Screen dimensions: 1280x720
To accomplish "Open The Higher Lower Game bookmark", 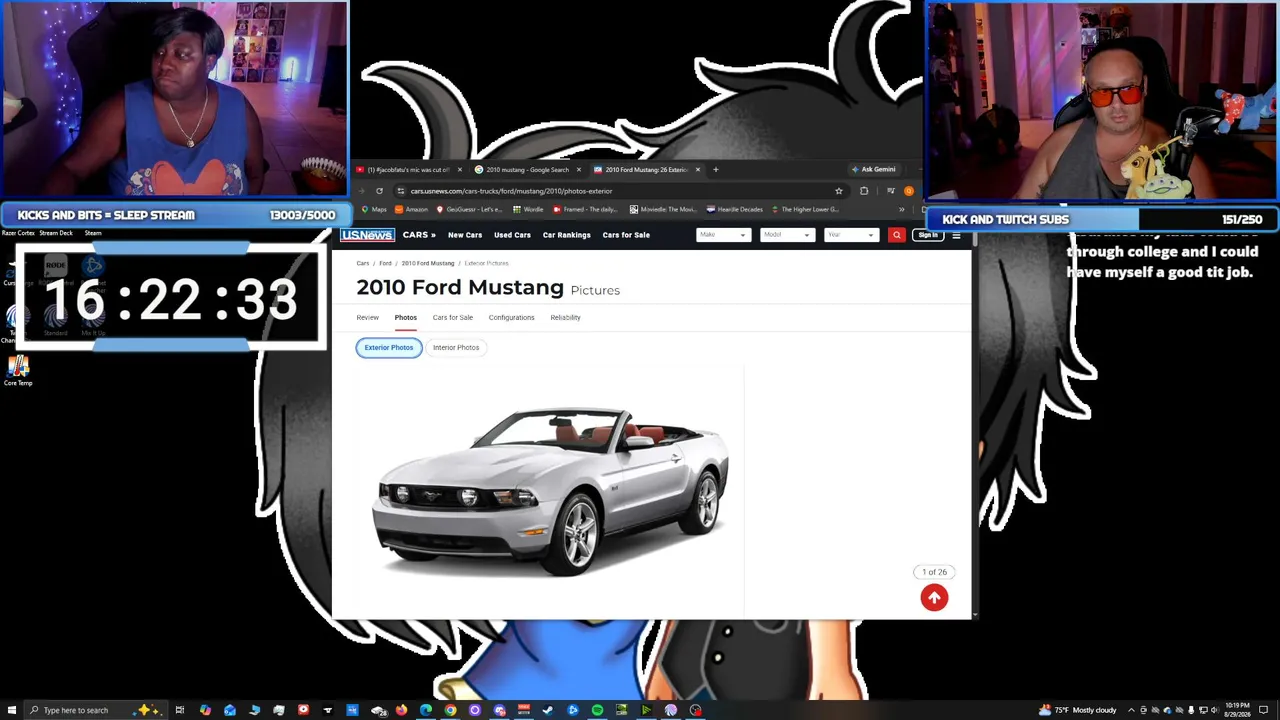I will point(804,210).
